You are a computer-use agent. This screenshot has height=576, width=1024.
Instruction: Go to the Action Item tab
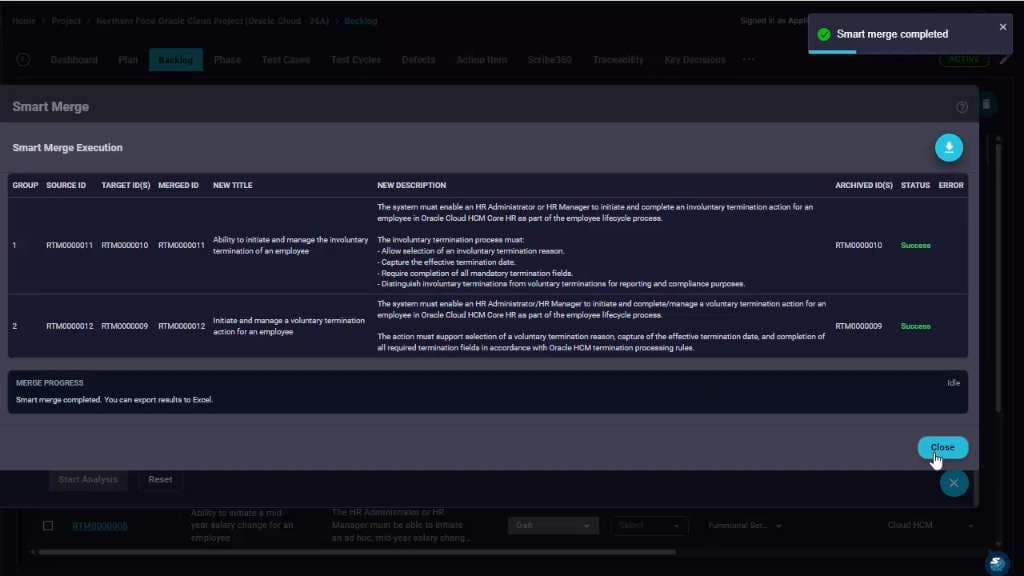click(481, 59)
